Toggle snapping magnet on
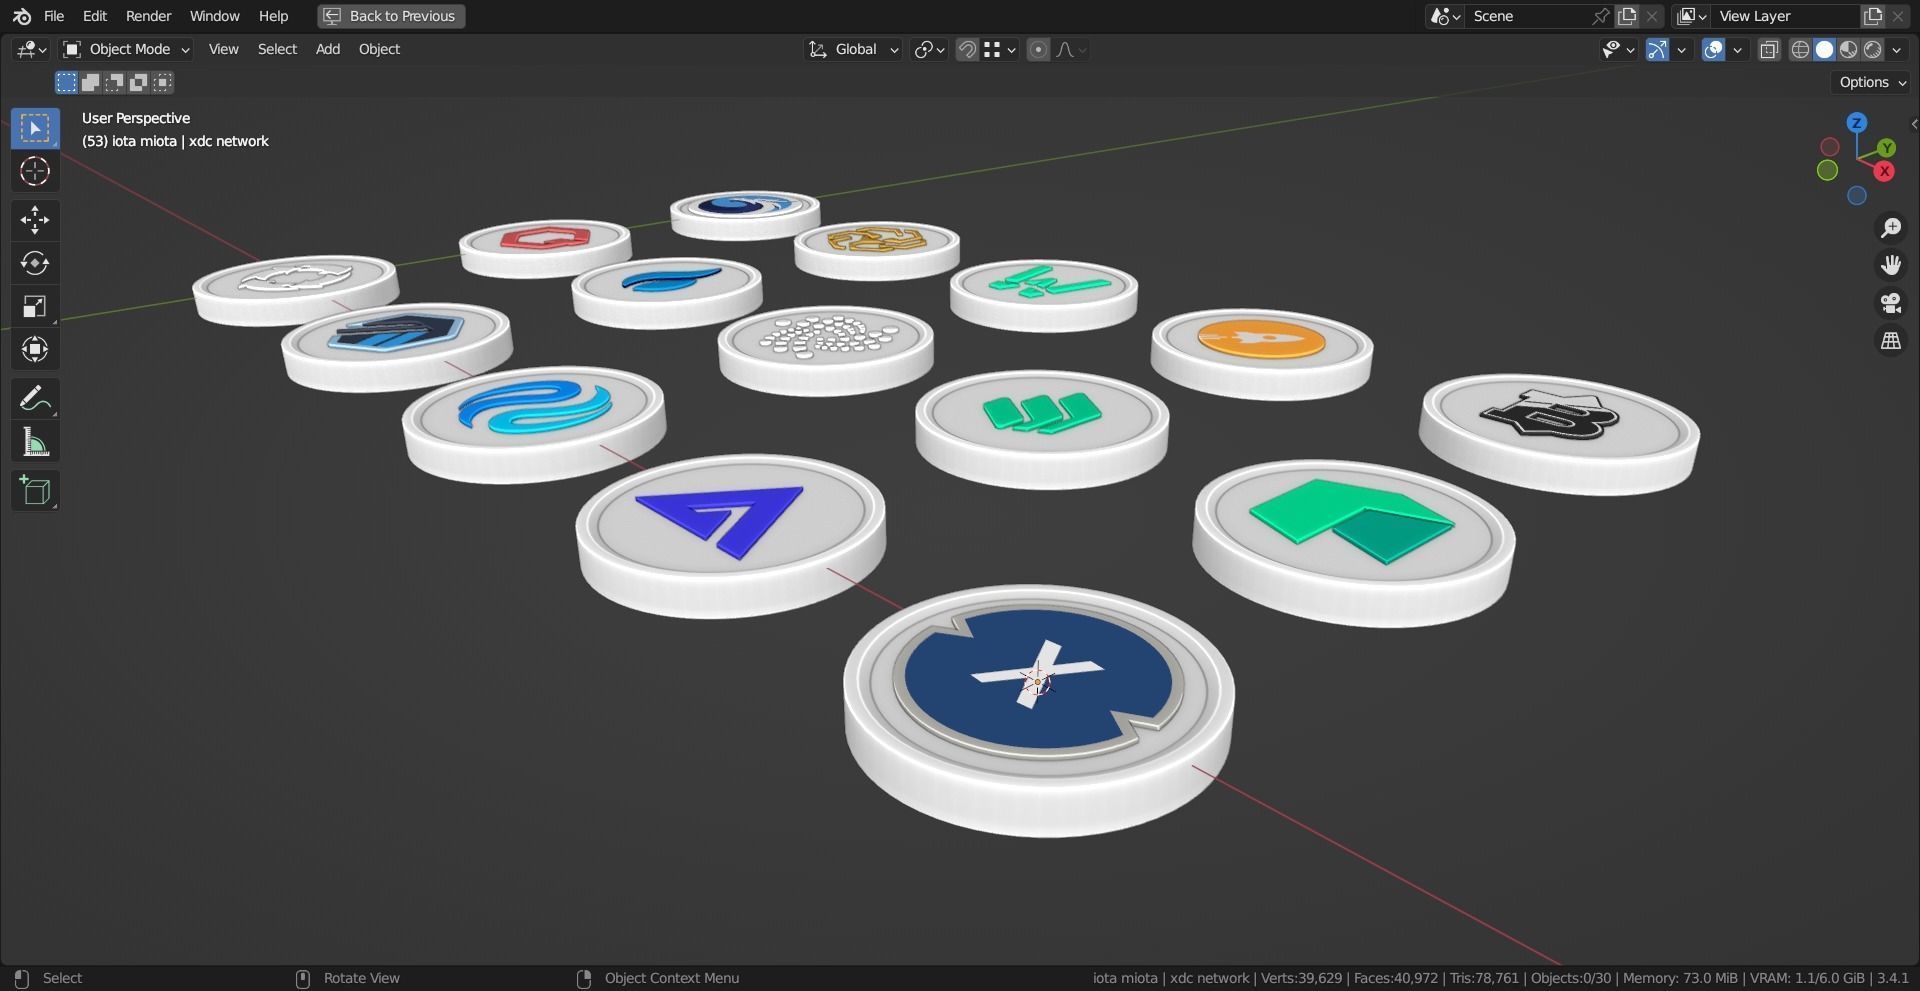1920x991 pixels. (967, 49)
